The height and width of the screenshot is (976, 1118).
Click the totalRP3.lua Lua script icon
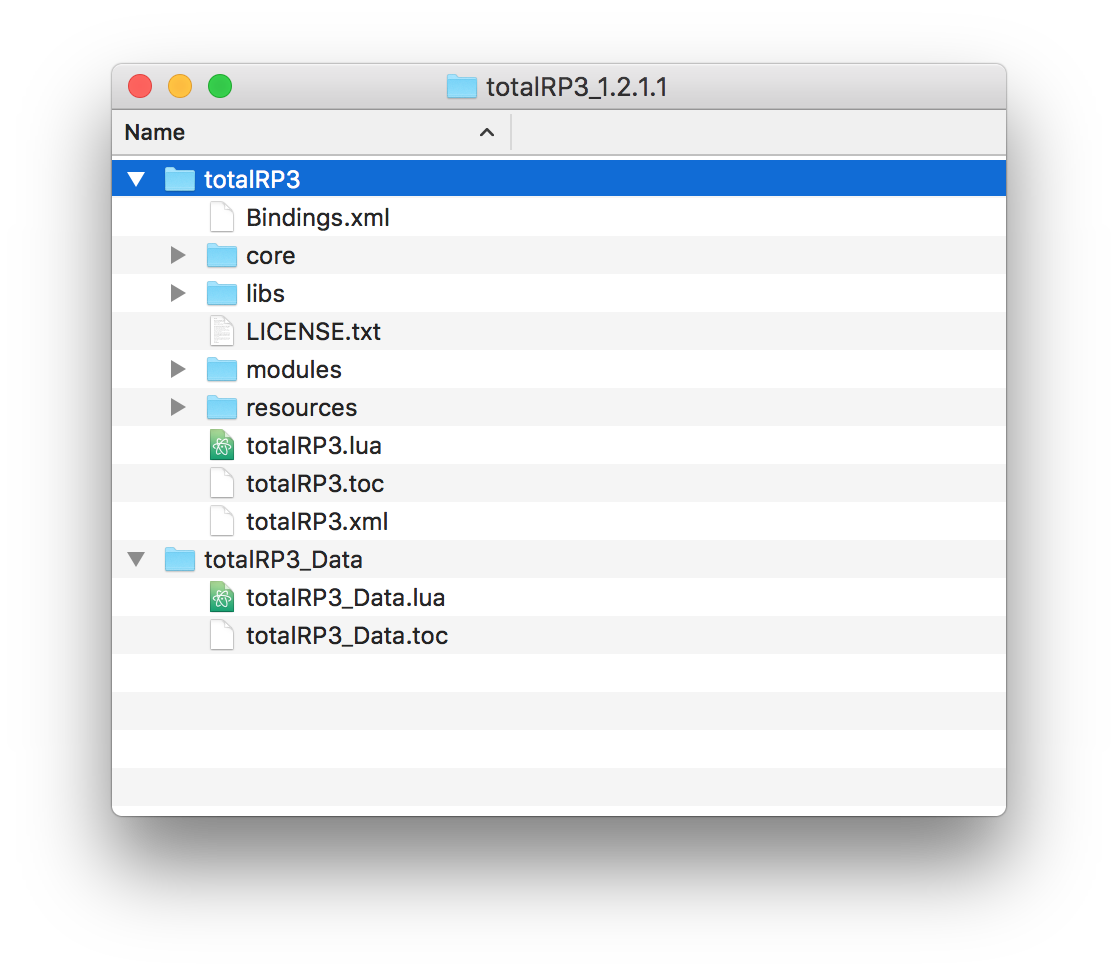[x=221, y=444]
